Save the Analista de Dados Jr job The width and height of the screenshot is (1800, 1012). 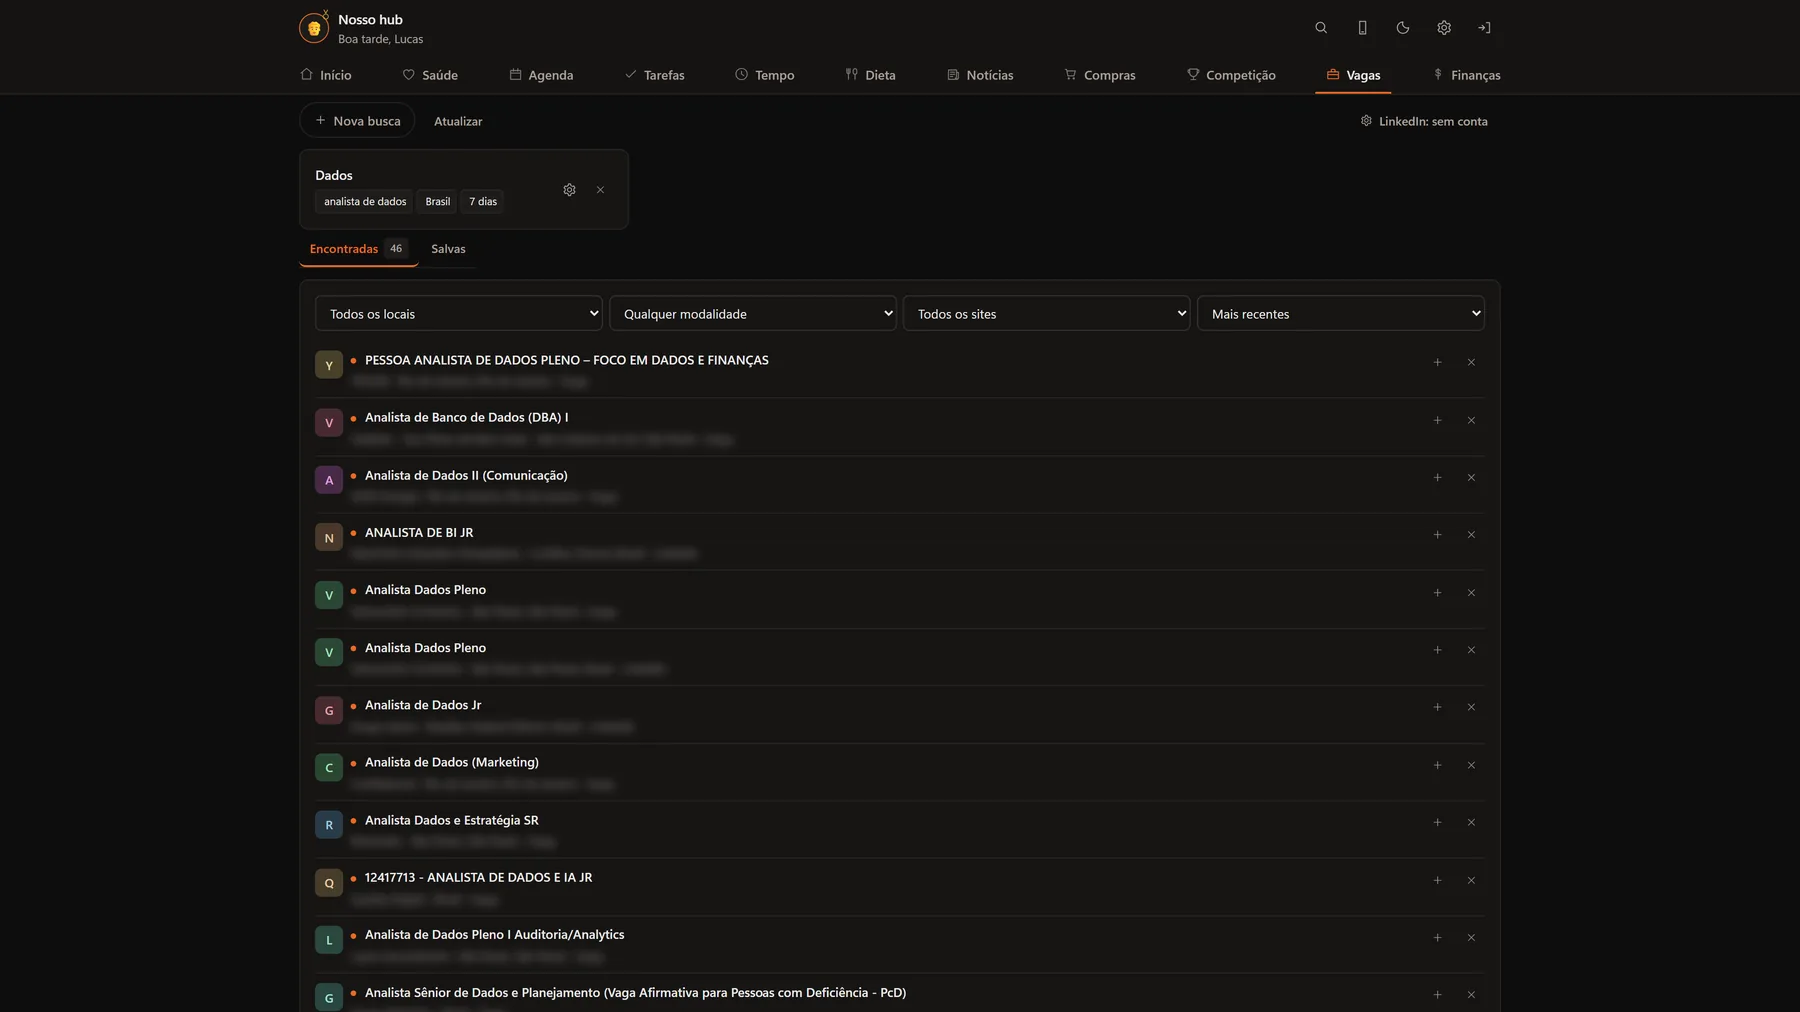click(x=1437, y=707)
